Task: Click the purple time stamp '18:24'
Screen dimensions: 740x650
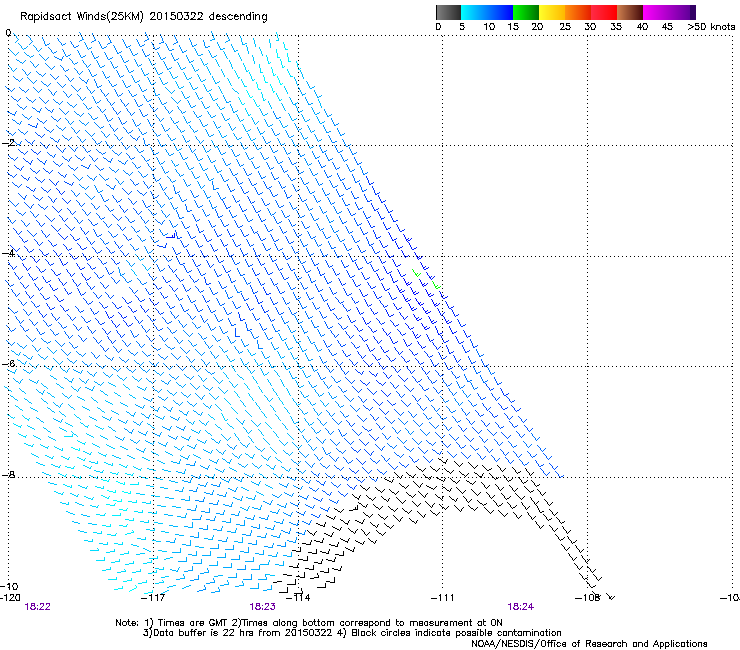Action: (521, 607)
